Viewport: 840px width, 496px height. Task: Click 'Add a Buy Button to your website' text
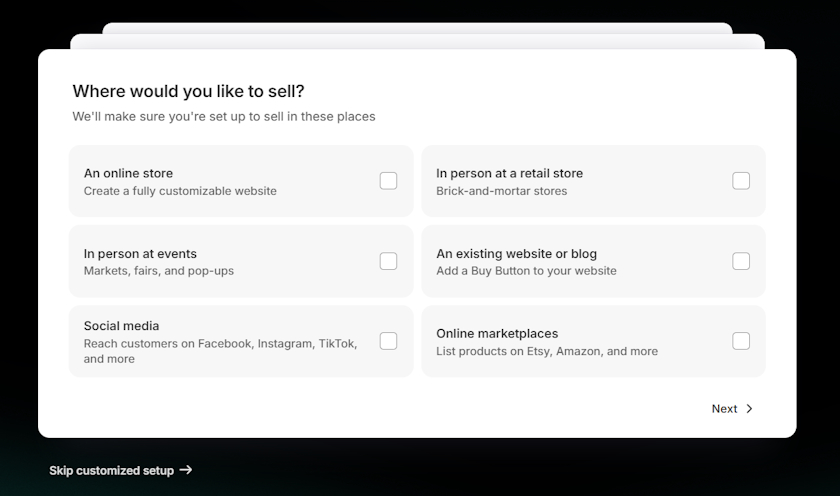click(x=526, y=270)
